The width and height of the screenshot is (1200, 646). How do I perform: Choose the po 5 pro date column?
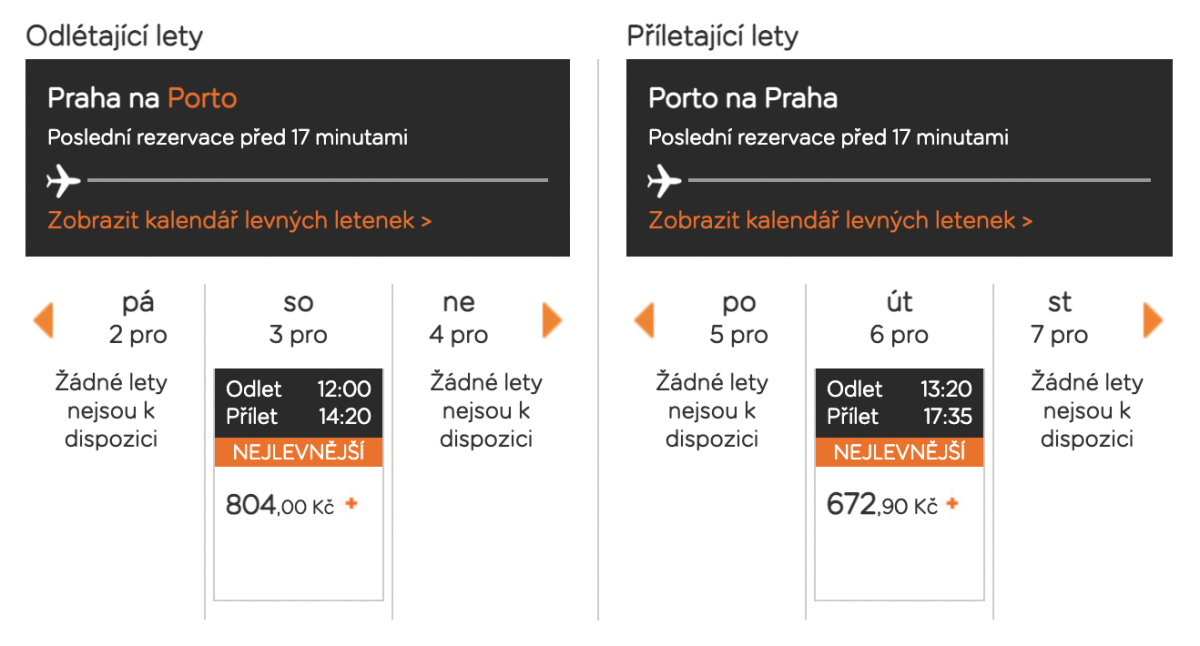(x=739, y=318)
